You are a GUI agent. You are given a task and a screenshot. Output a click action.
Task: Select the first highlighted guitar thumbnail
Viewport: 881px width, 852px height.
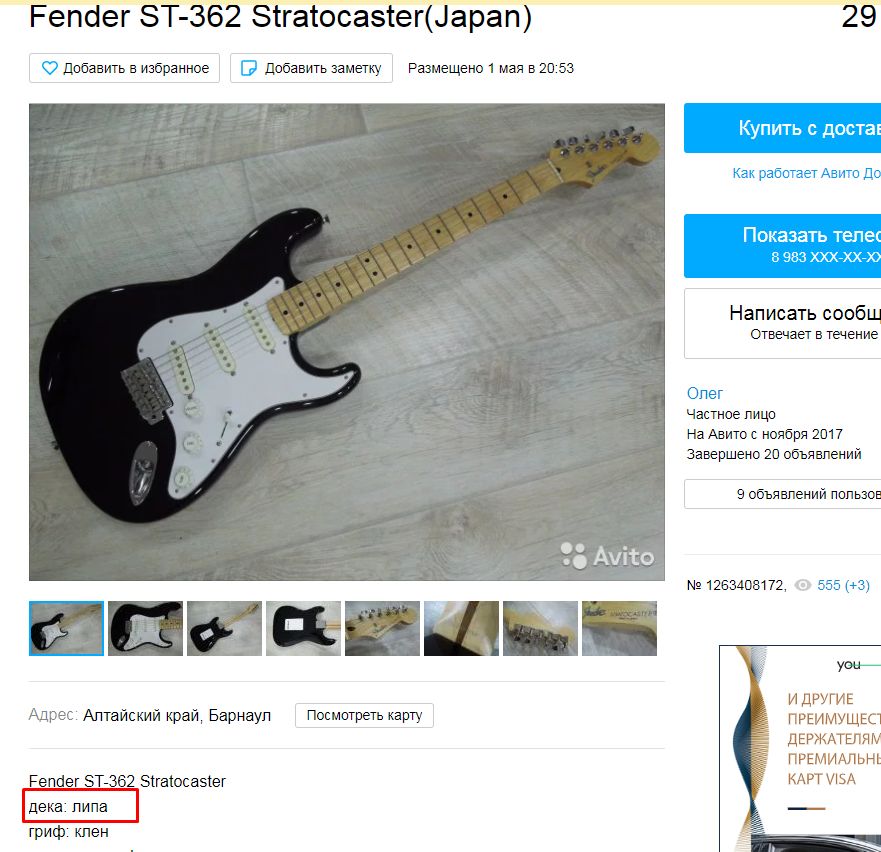[66, 628]
